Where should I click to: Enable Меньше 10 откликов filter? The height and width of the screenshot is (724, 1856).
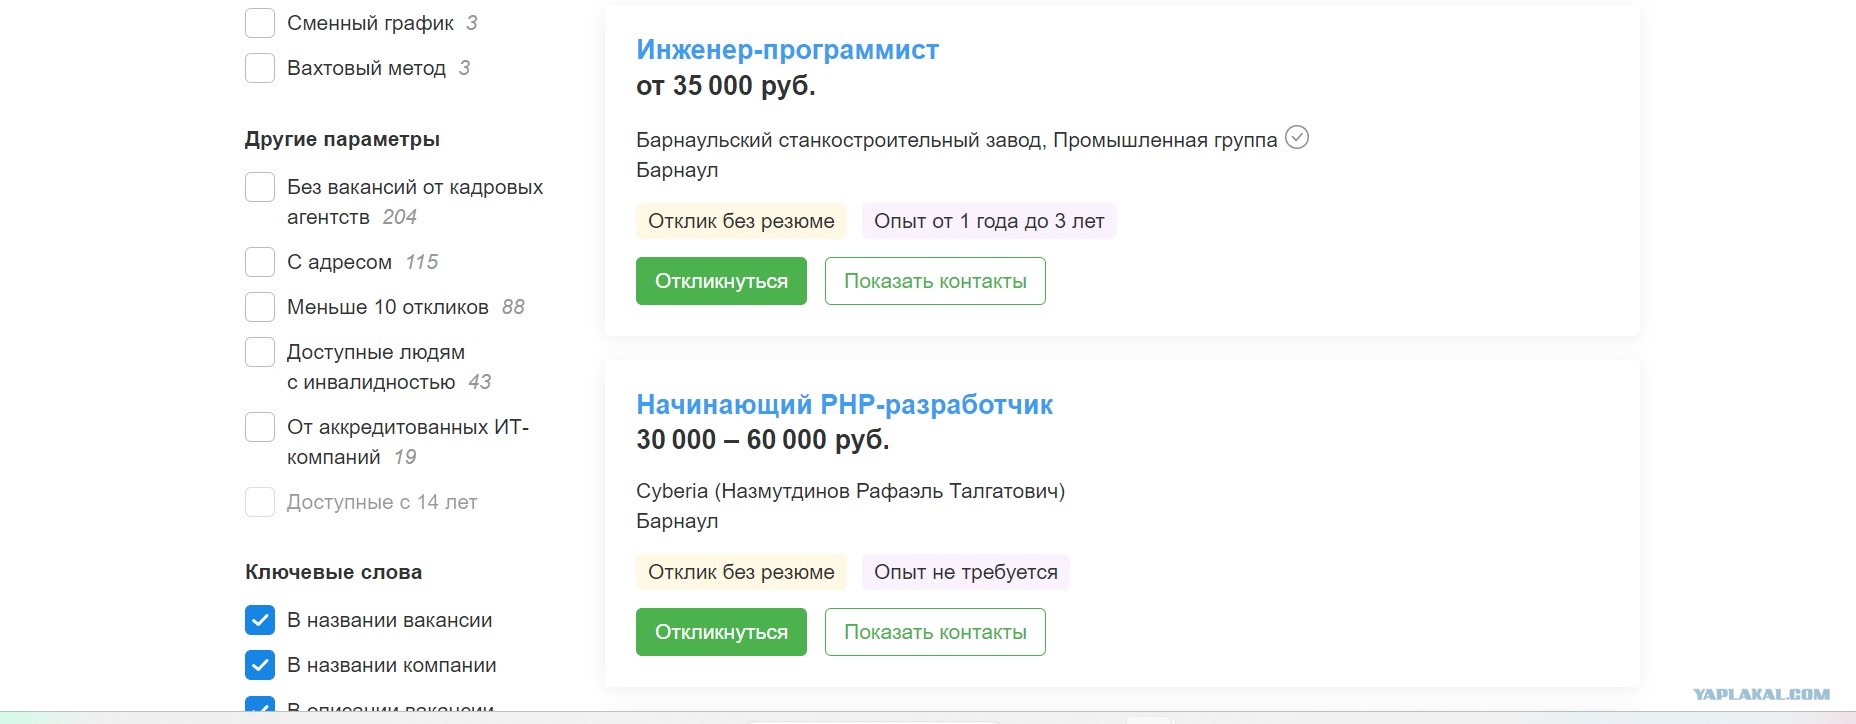pyautogui.click(x=260, y=307)
